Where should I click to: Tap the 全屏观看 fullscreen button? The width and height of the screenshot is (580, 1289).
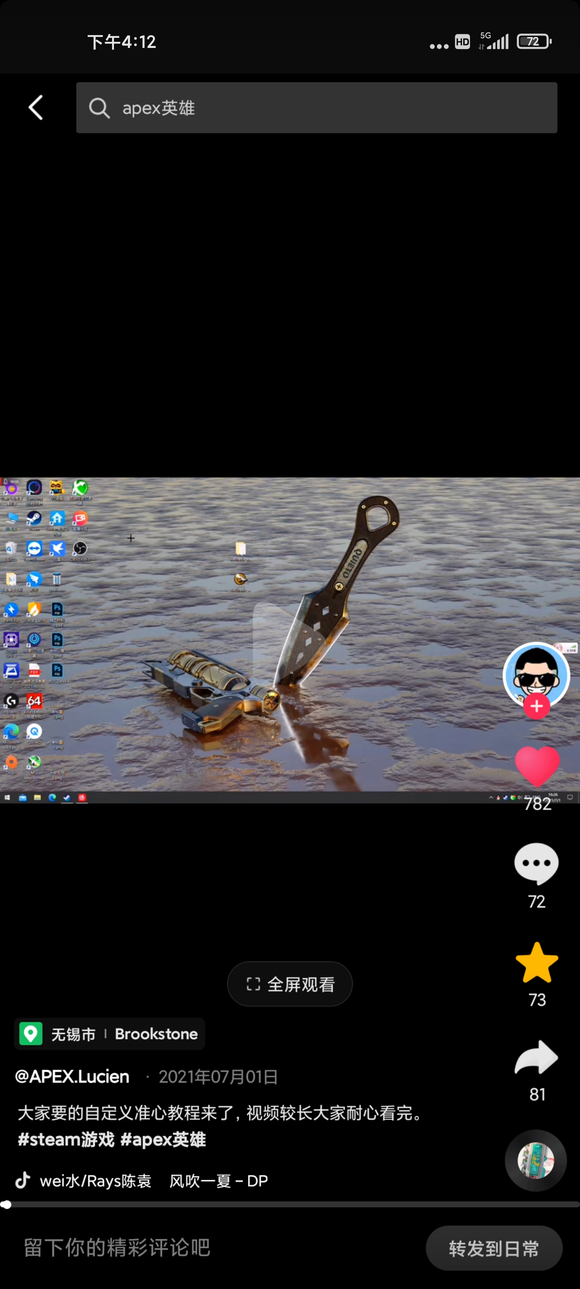tap(290, 984)
